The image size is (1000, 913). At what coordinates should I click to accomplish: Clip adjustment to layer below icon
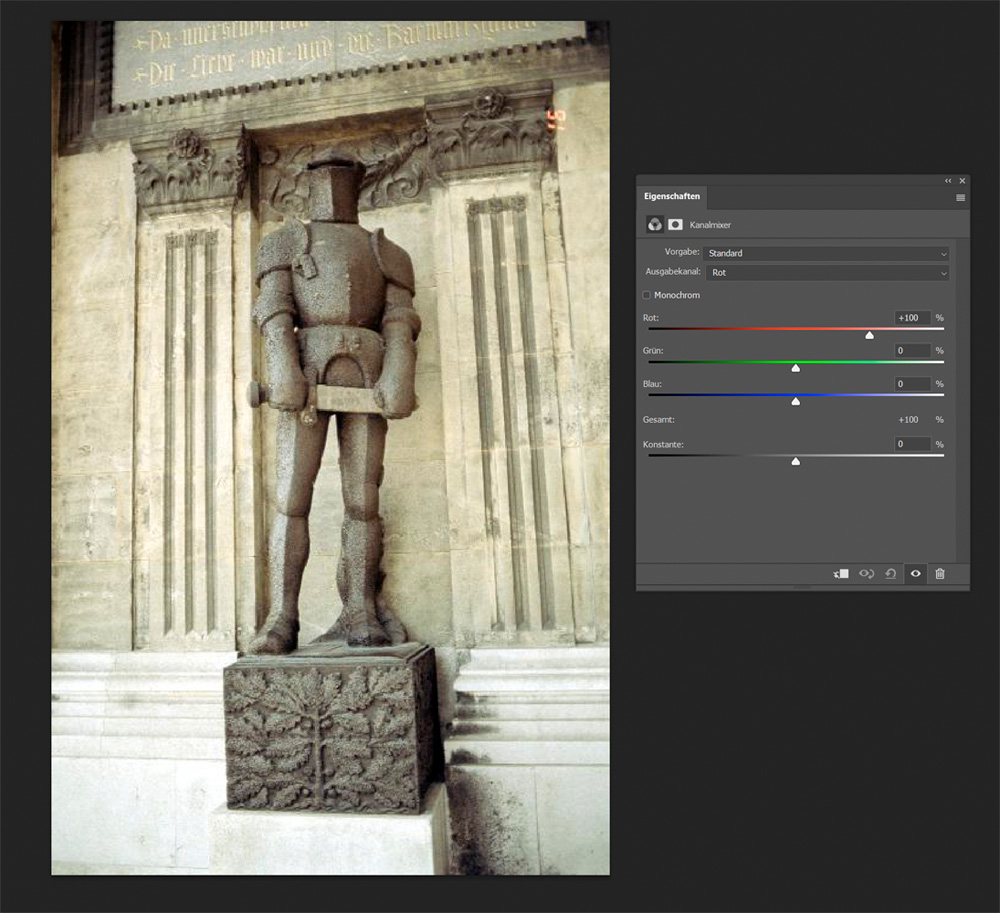click(x=841, y=574)
